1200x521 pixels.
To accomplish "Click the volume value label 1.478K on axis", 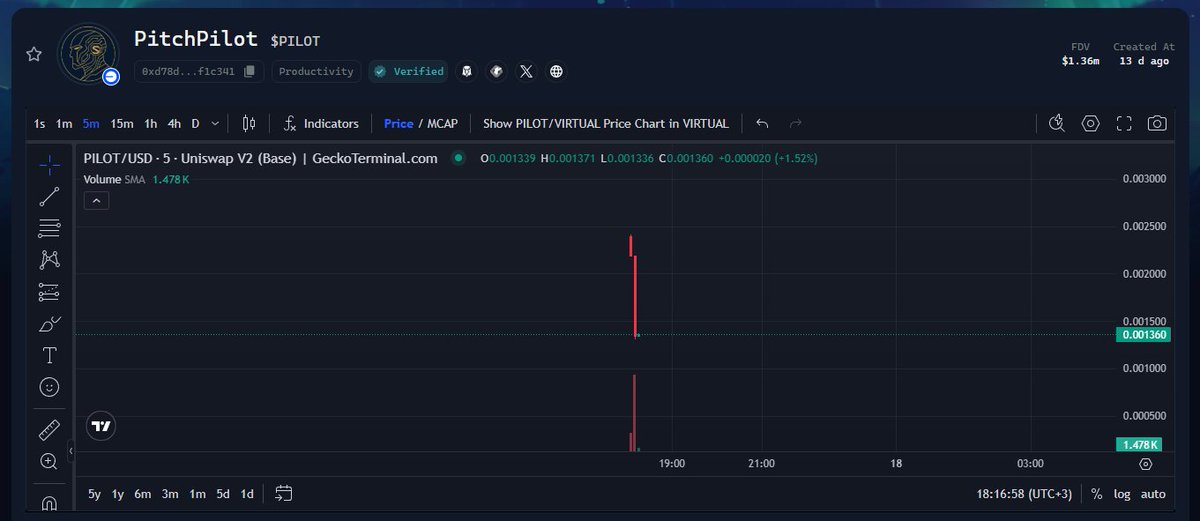I will (1140, 445).
